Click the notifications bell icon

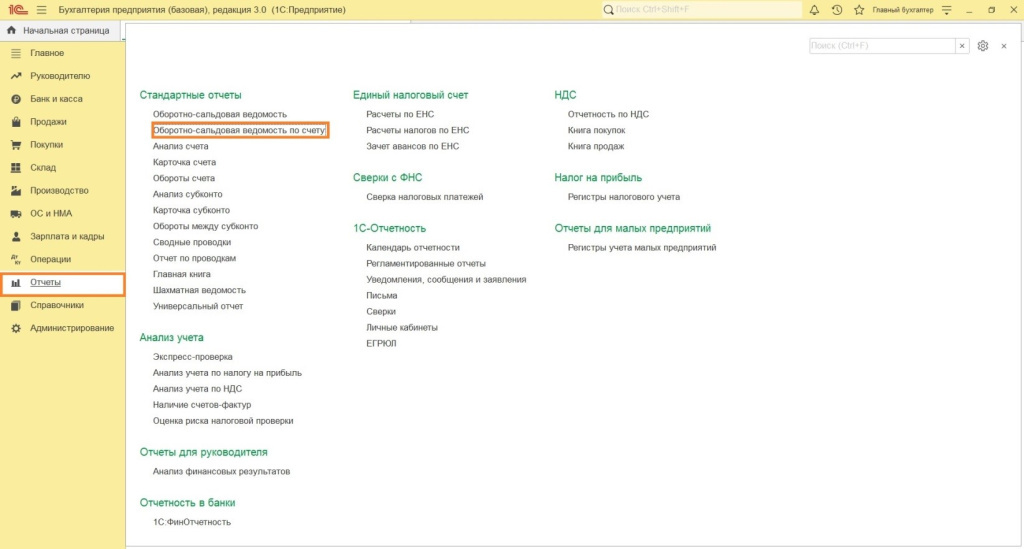pos(814,10)
